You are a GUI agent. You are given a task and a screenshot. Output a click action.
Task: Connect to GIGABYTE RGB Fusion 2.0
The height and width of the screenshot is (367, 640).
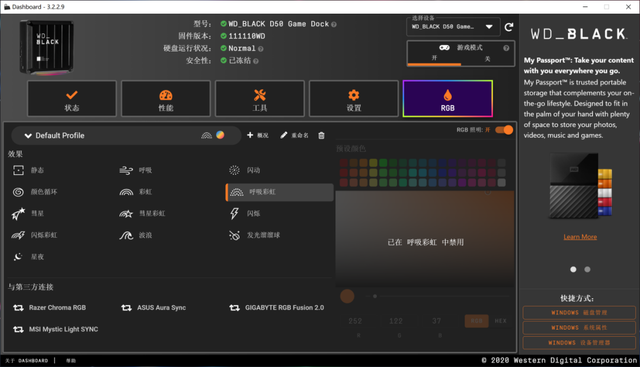277,308
